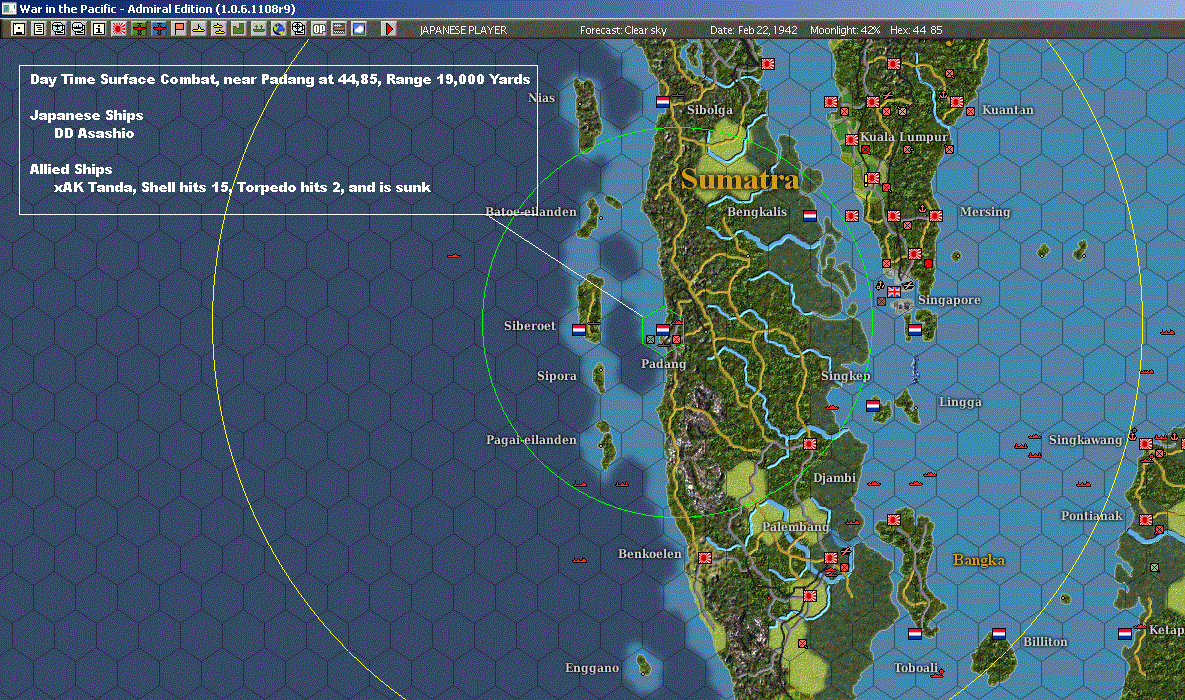
Task: Click the crosshair target toolbar icon
Action: pyautogui.click(x=299, y=29)
